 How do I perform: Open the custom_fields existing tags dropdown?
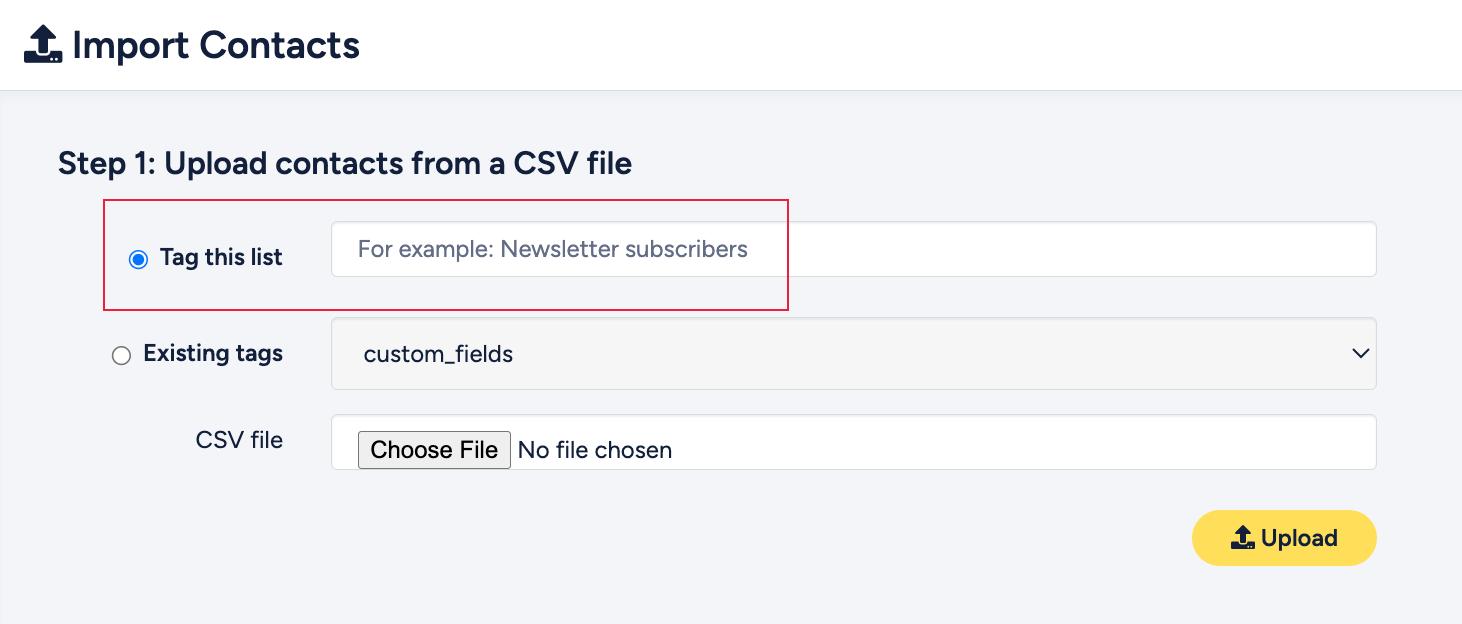click(854, 353)
